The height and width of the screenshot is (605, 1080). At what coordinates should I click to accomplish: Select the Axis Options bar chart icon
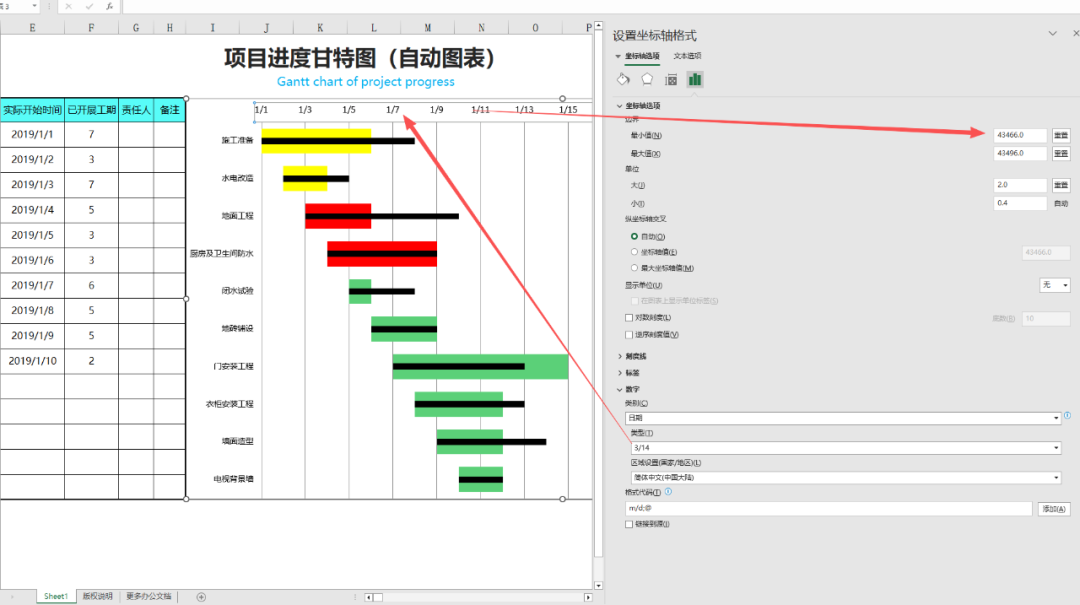tap(695, 79)
